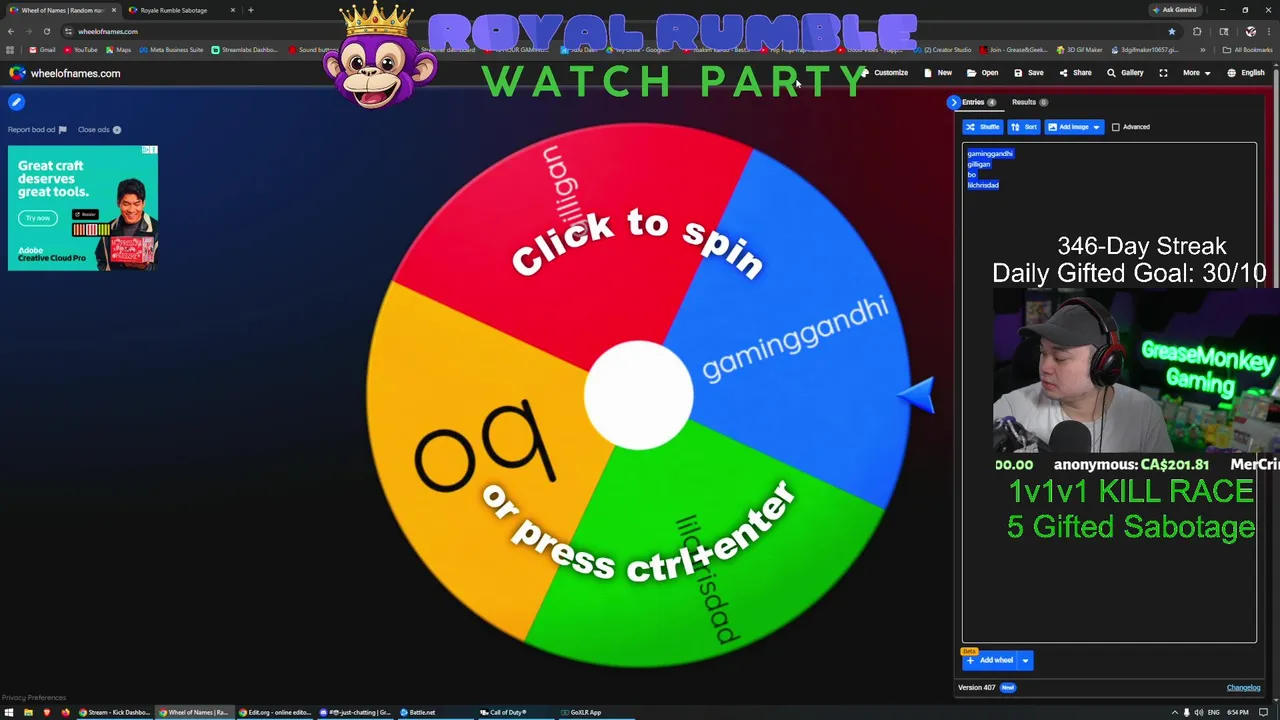Share the wheel
Image resolution: width=1280 pixels, height=720 pixels.
1075,73
